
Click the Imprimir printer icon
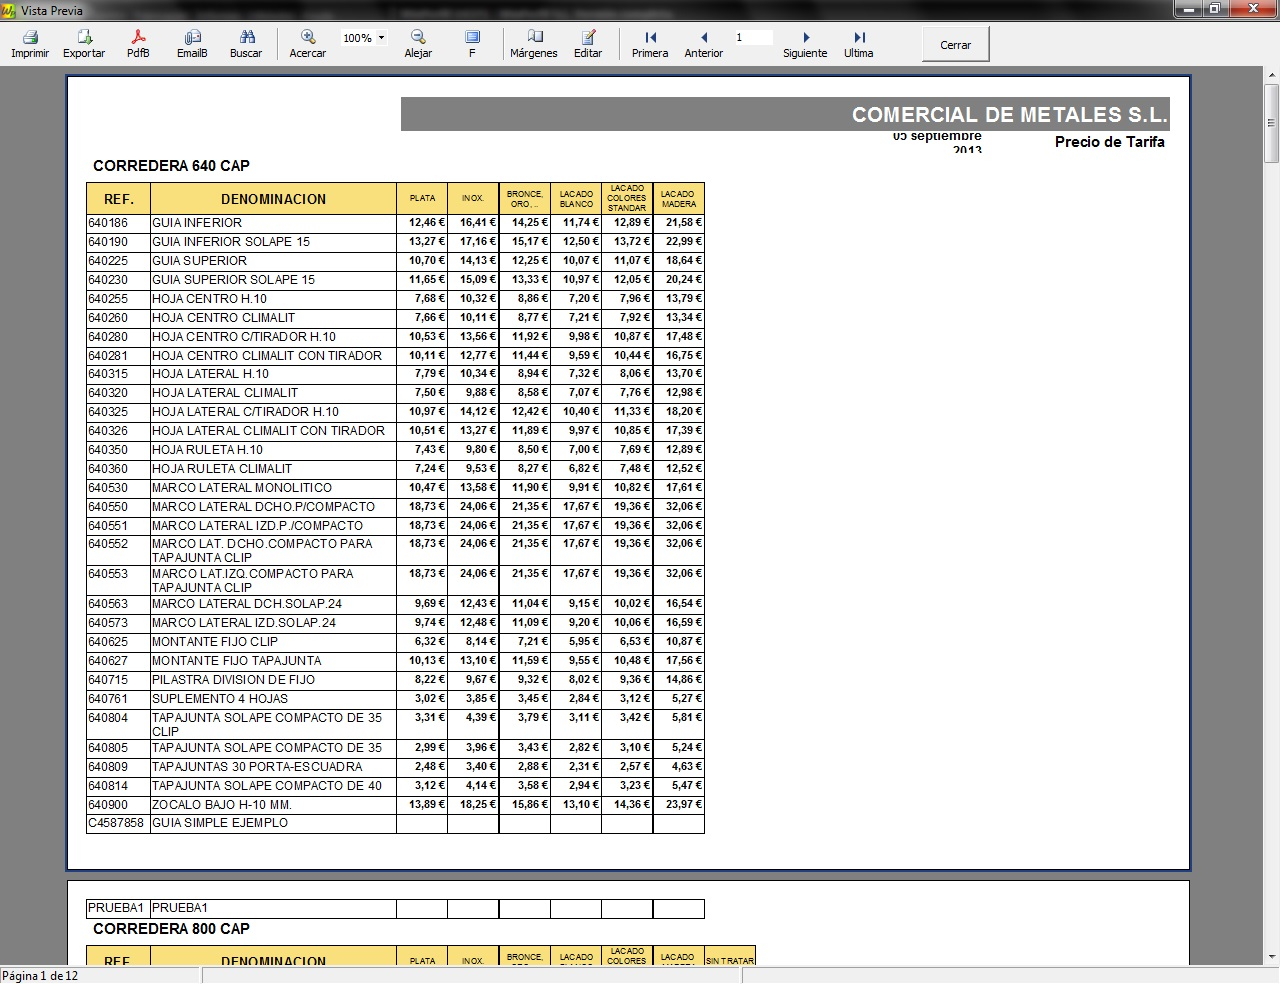pos(30,37)
